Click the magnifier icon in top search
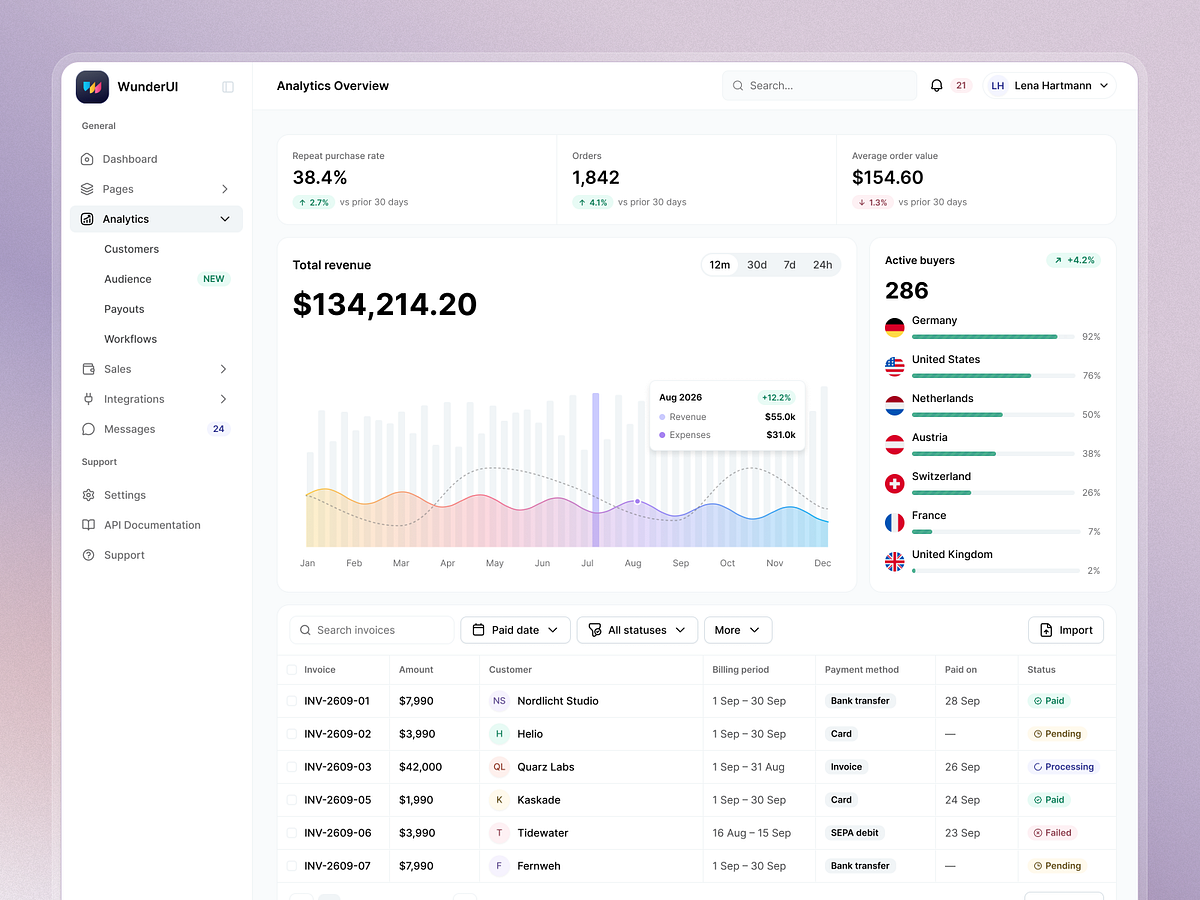Image resolution: width=1200 pixels, height=900 pixels. 738,86
